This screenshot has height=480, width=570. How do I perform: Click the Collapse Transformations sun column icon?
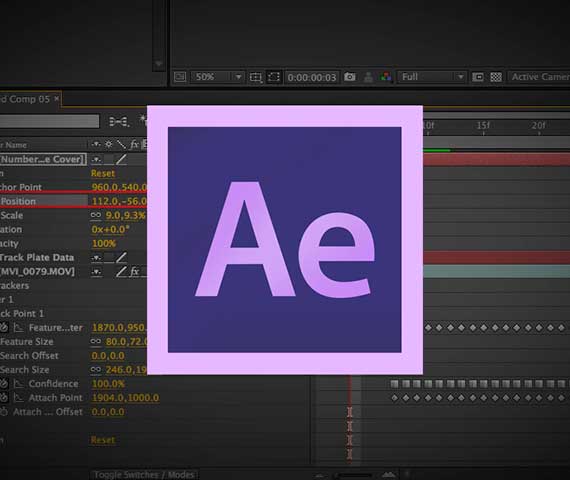(x=109, y=144)
